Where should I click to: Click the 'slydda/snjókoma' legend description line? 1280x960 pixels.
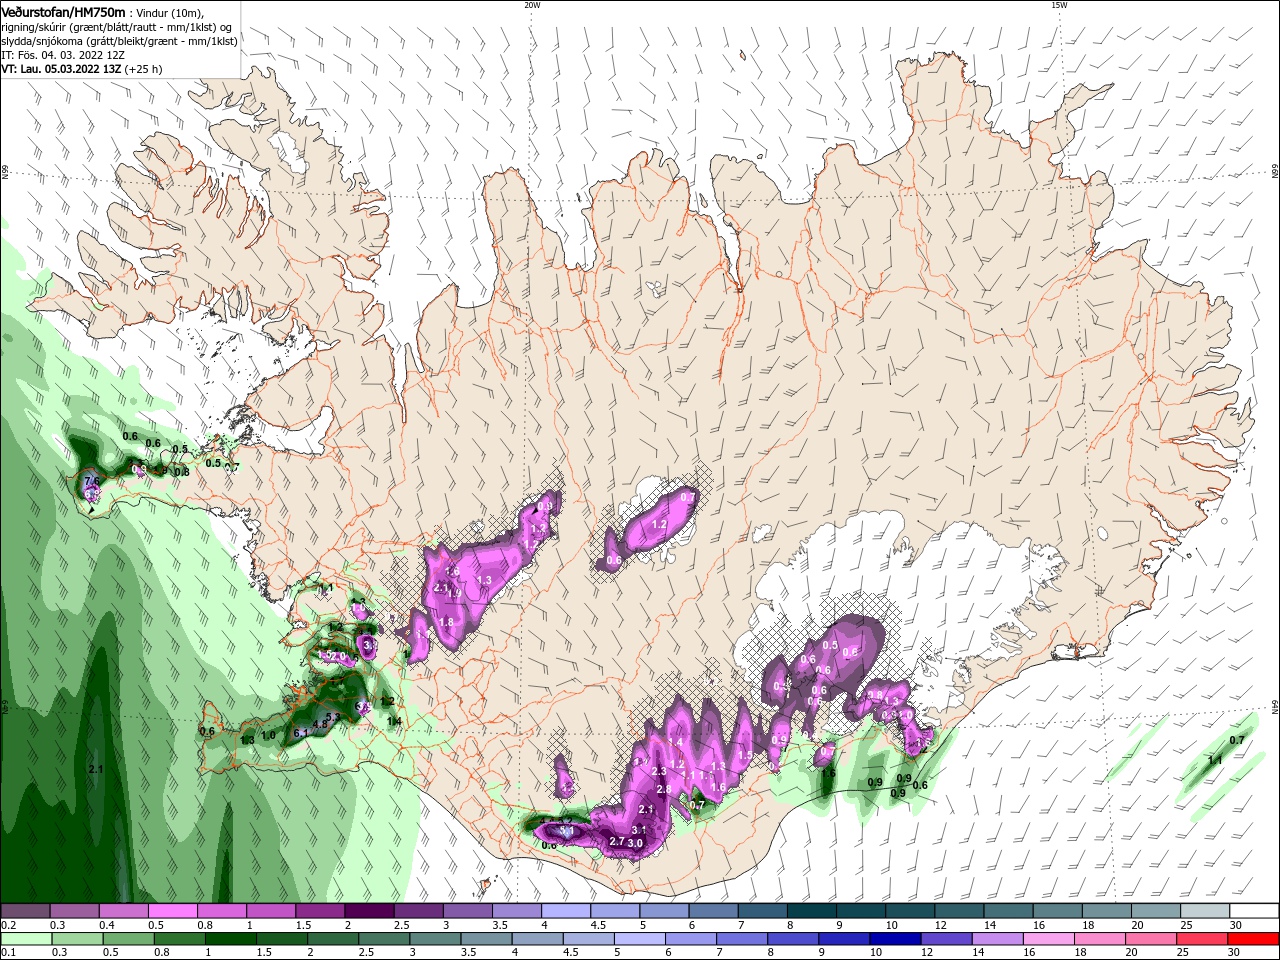[x=117, y=41]
